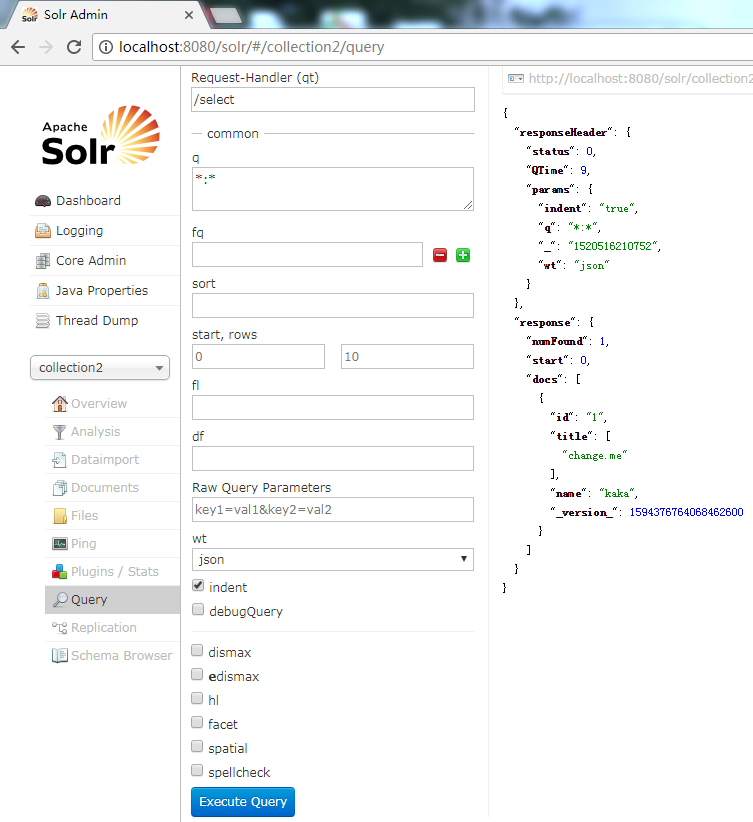The image size is (753, 822).
Task: Click the _version_ number in results
Action: point(686,512)
